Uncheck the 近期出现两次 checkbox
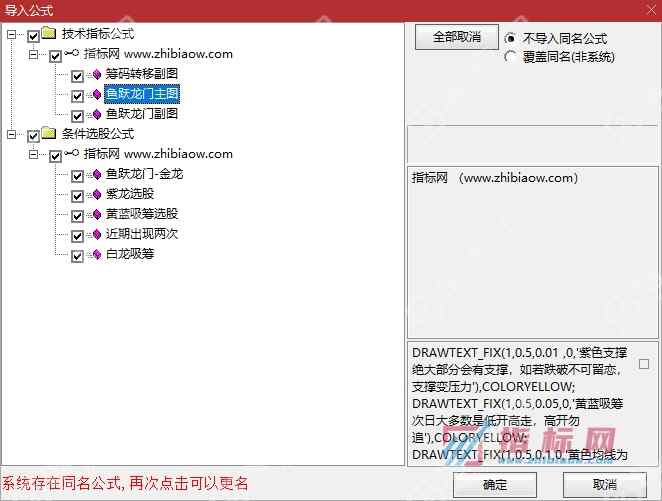The height and width of the screenshot is (501, 662). pos(77,236)
